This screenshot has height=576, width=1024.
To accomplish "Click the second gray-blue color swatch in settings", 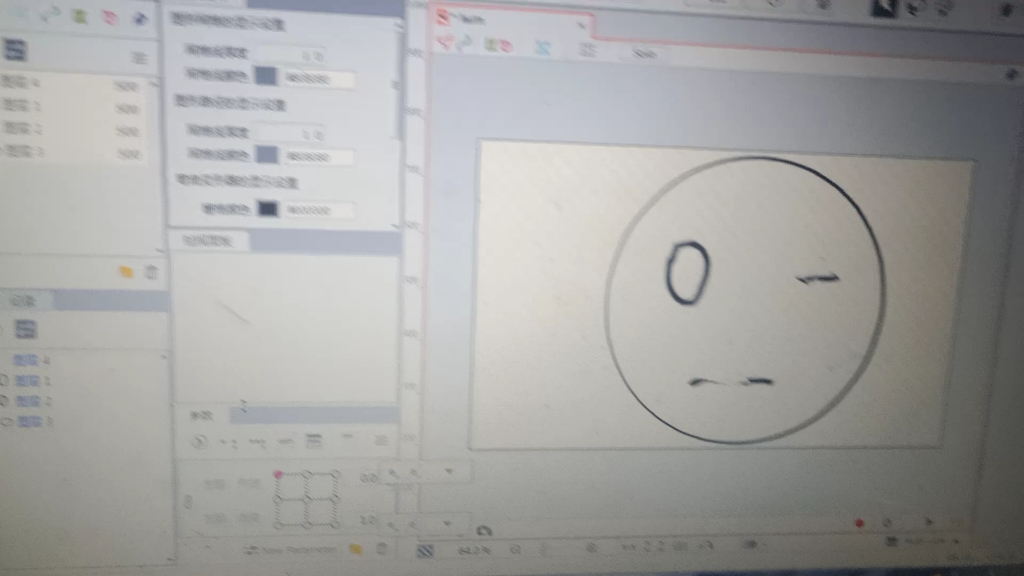I will click(266, 155).
